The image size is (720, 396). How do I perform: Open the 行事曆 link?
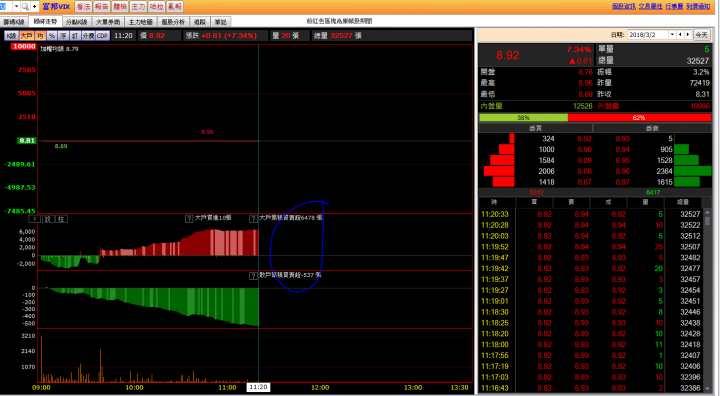[675, 6]
